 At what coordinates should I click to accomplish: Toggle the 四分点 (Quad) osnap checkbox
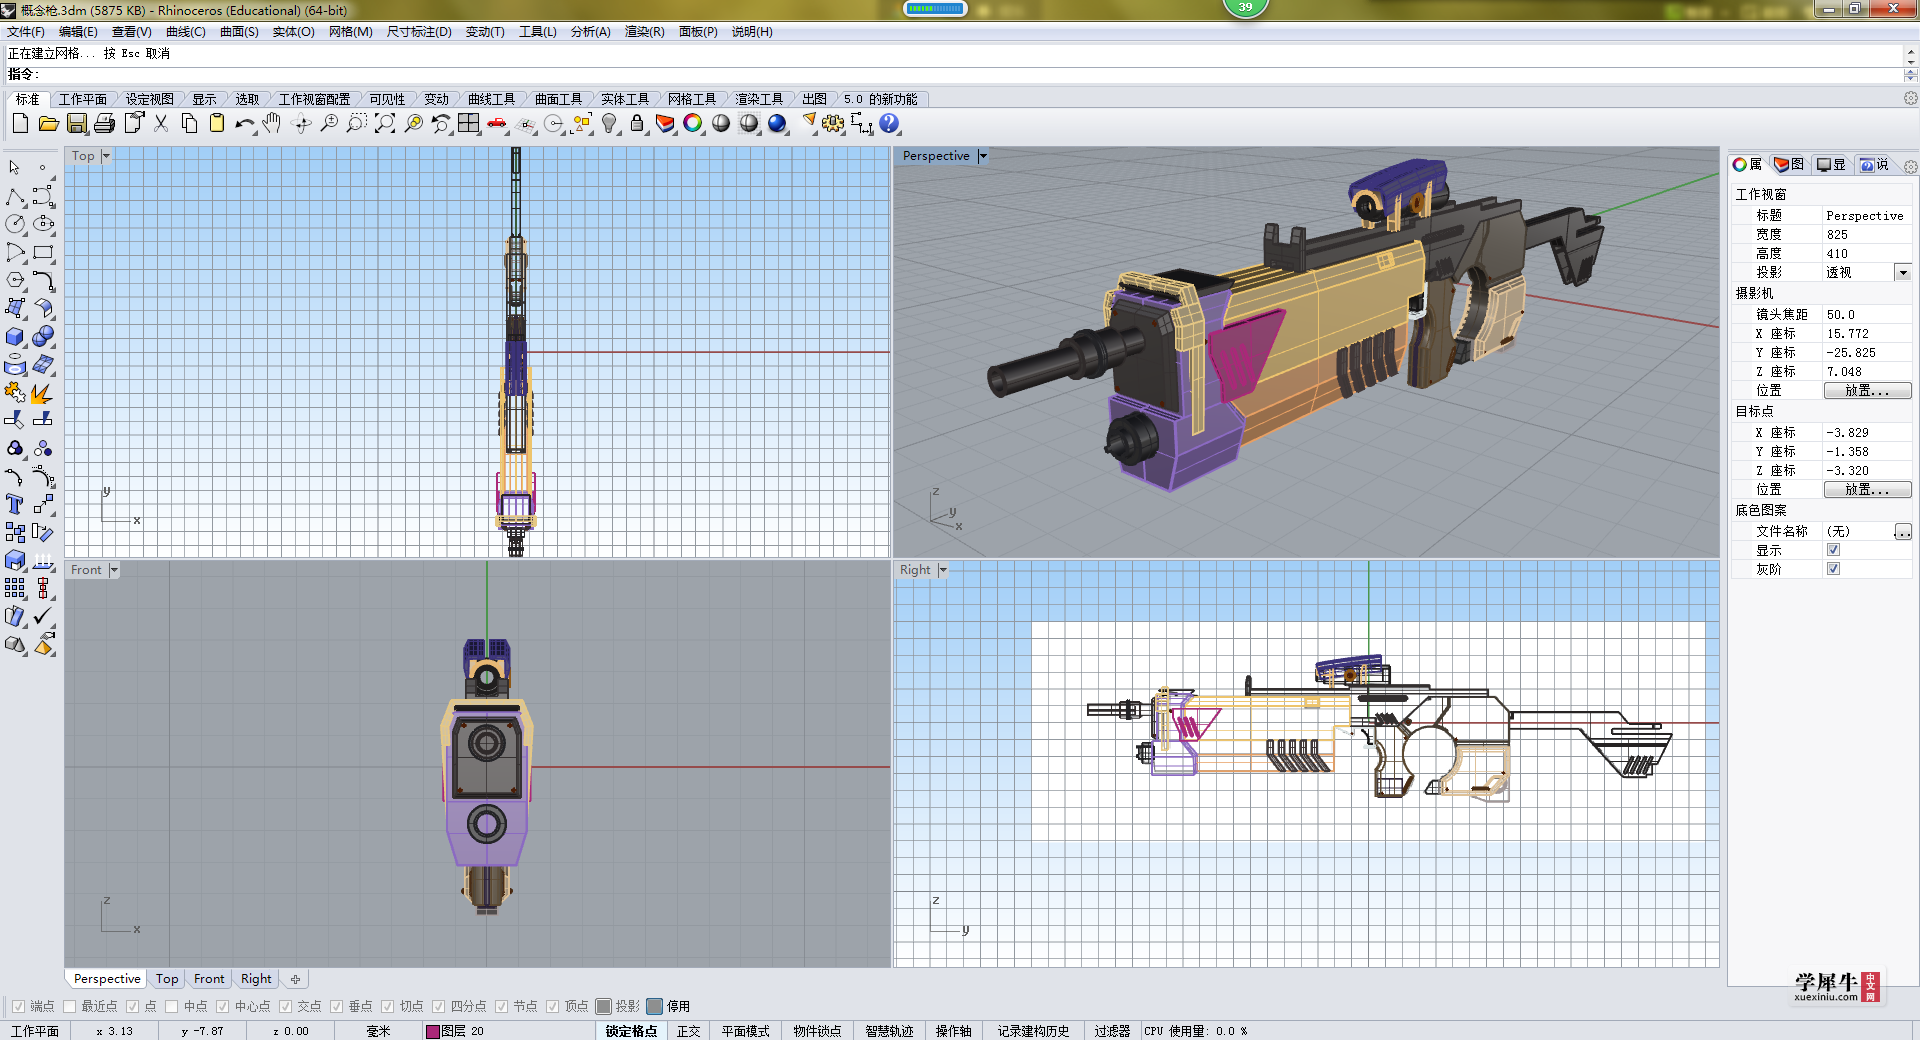click(x=438, y=1006)
